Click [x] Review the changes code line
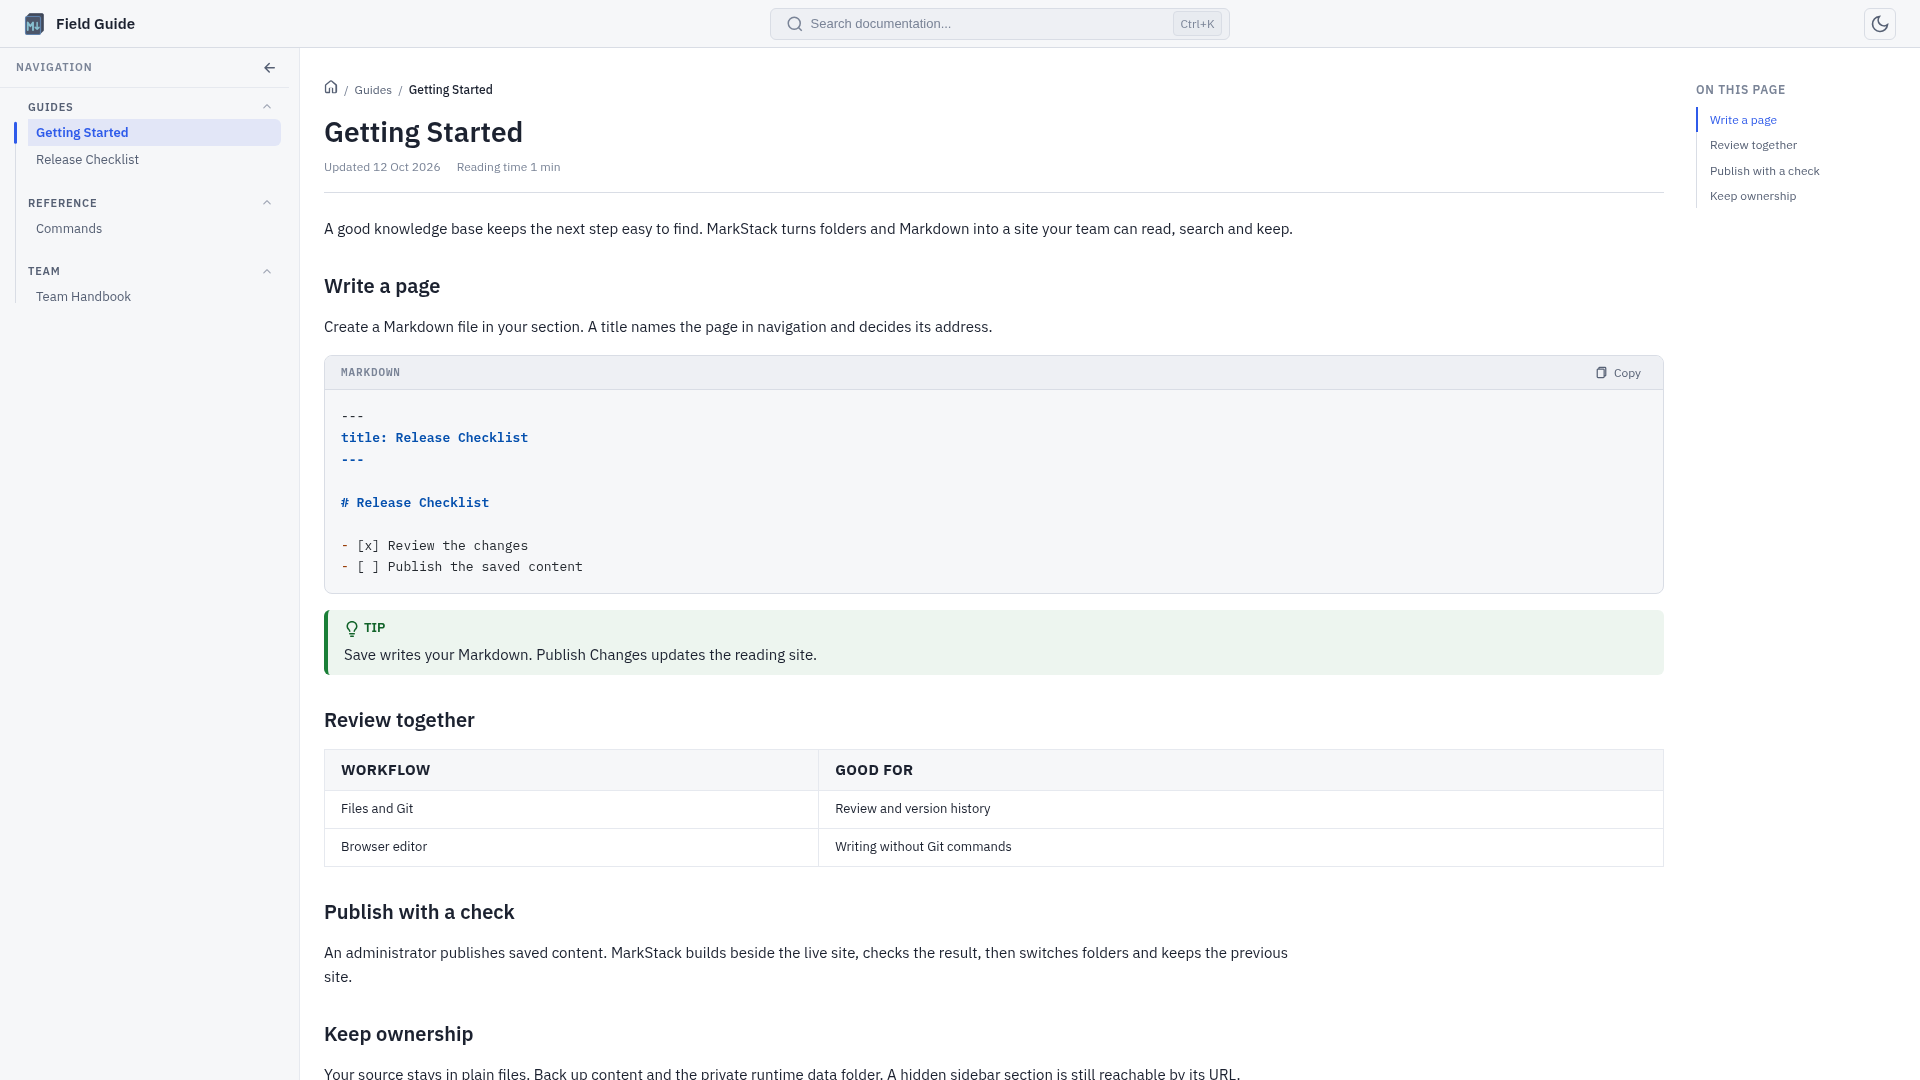Screen dimensions: 1920x1080 434,546
